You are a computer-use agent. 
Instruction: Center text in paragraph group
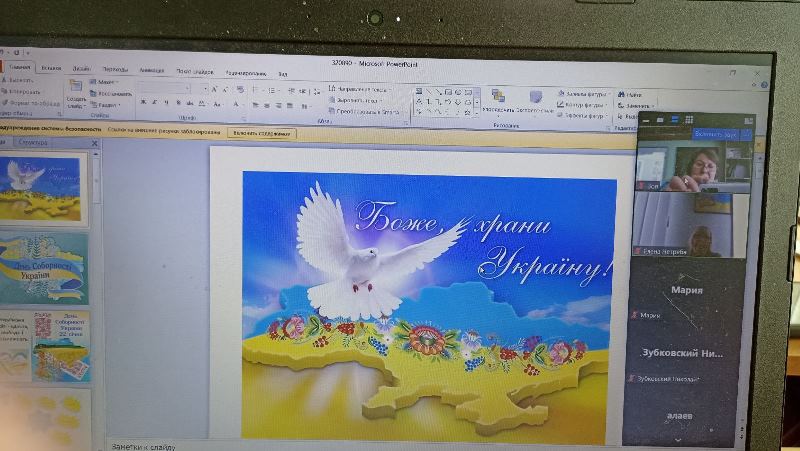click(x=267, y=106)
